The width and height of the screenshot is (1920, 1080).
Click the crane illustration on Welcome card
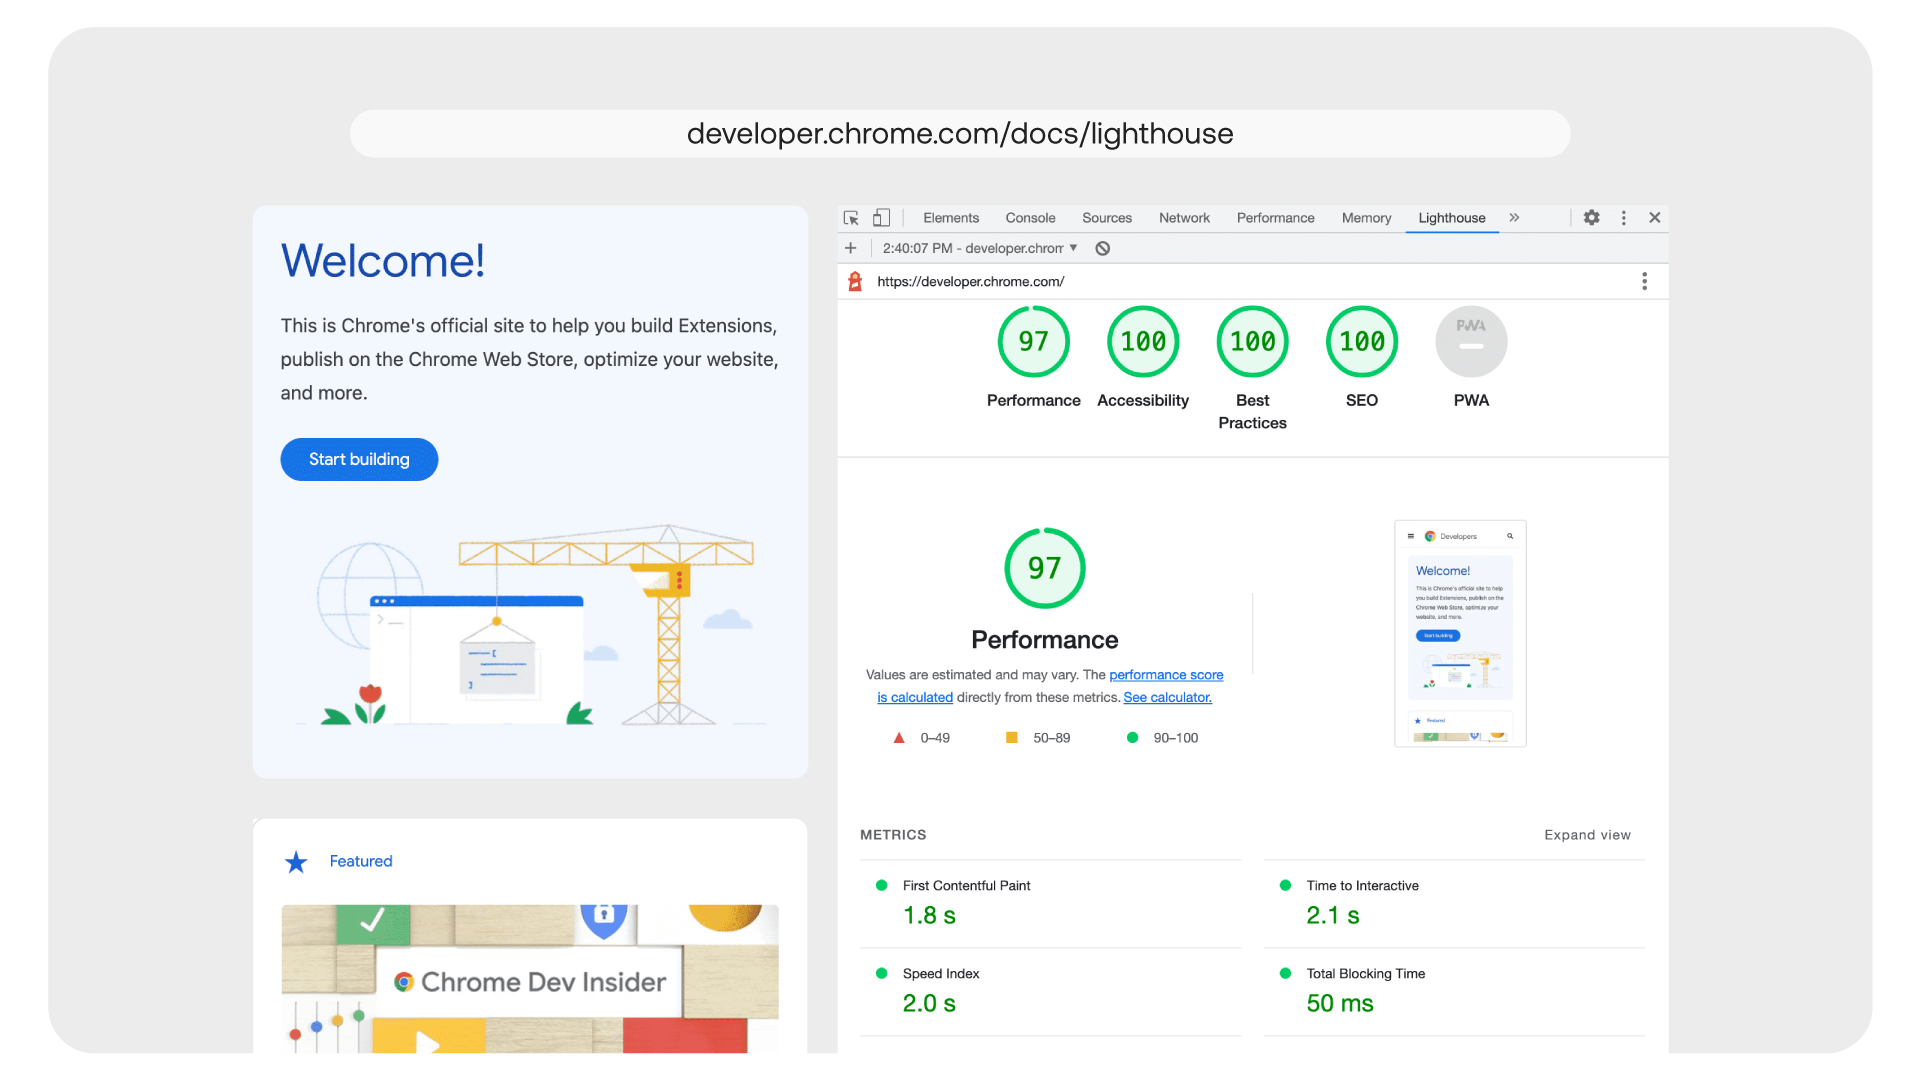[535, 625]
